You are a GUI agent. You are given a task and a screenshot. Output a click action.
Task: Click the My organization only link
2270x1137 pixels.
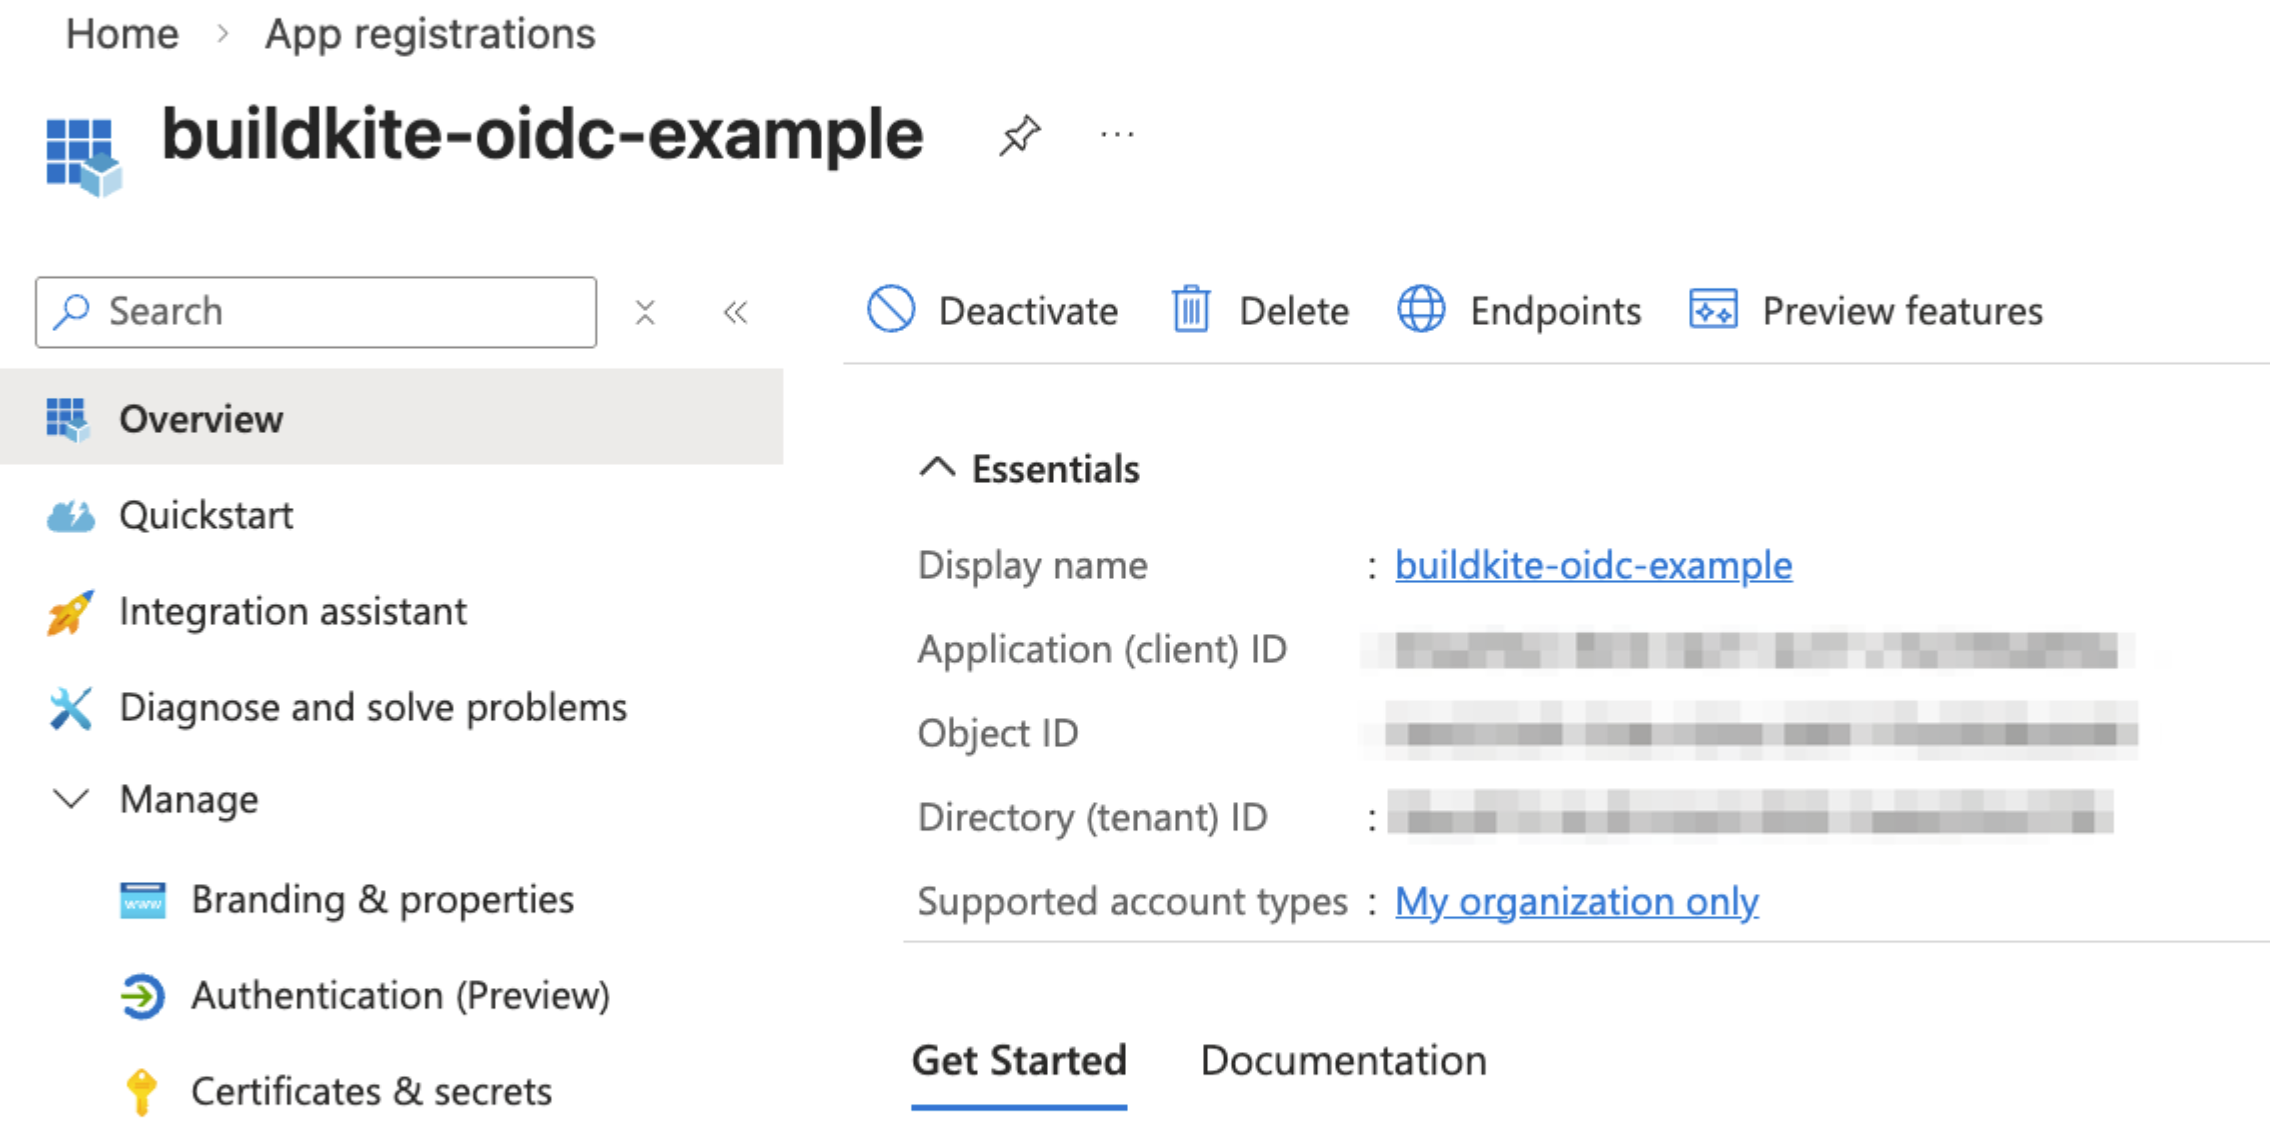click(1576, 901)
